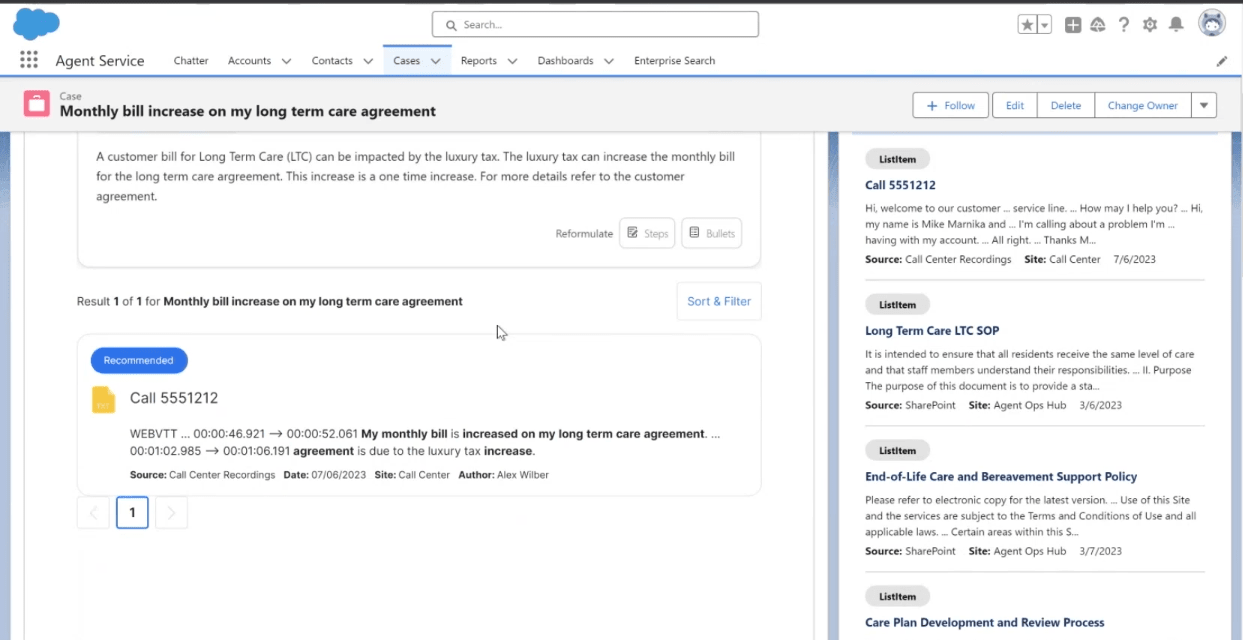Viewport: 1243px width, 640px height.
Task: Open the Trailhead guidance icon
Action: pyautogui.click(x=1098, y=25)
